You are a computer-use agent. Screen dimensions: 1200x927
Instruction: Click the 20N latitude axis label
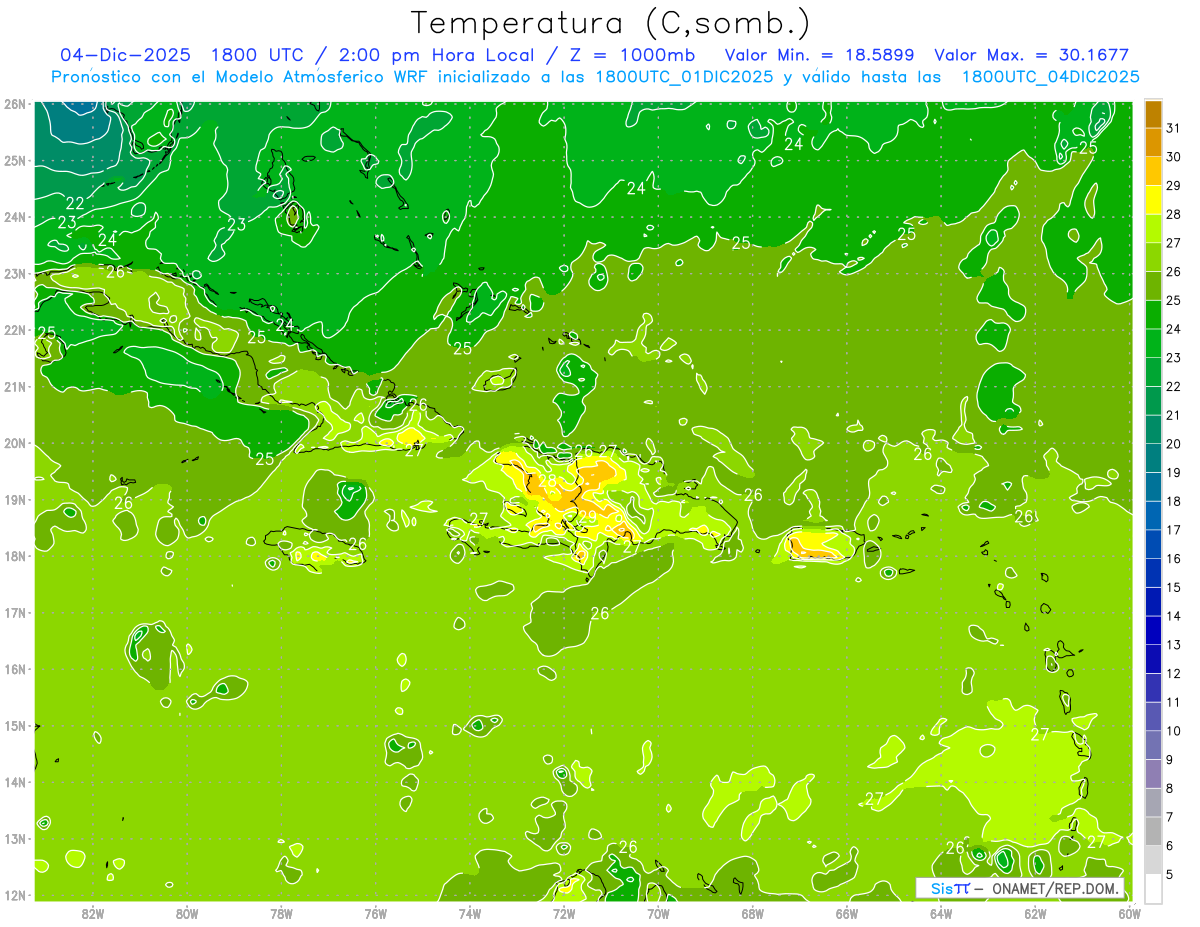point(14,443)
